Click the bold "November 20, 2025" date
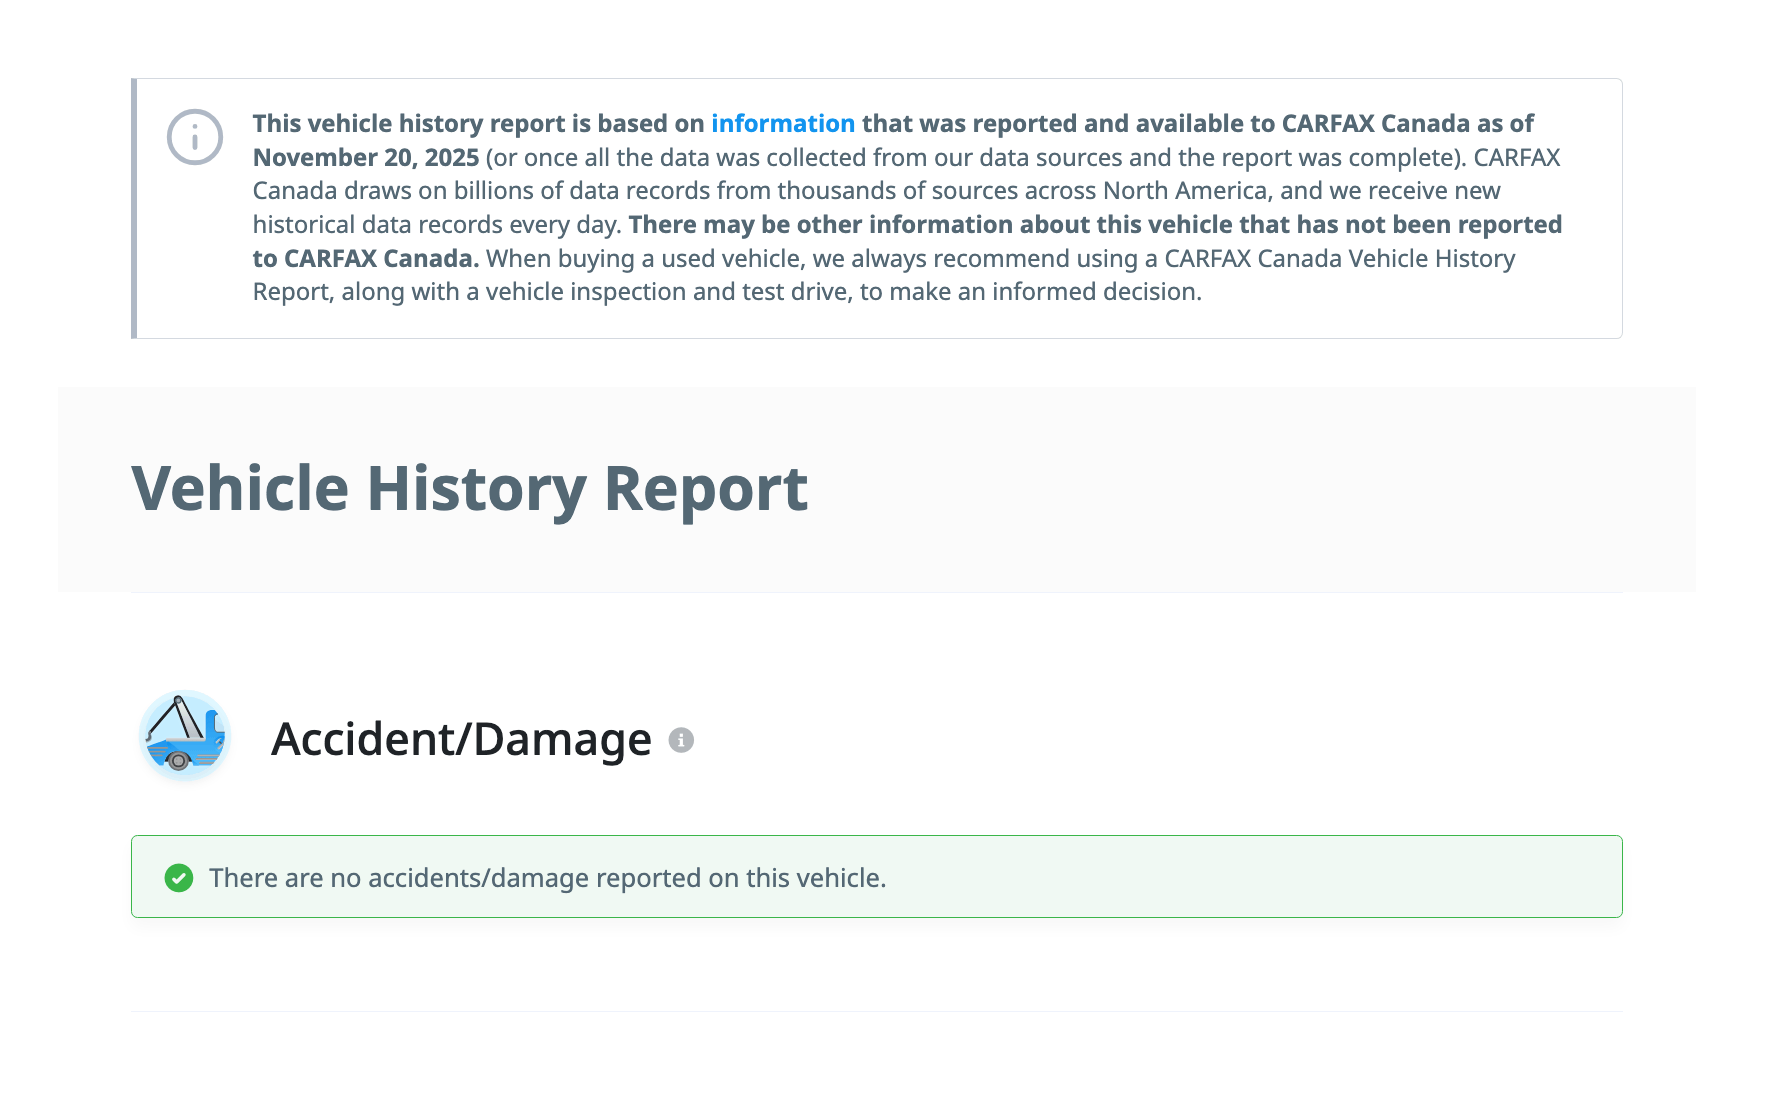Image resolution: width=1790 pixels, height=1106 pixels. [x=365, y=158]
